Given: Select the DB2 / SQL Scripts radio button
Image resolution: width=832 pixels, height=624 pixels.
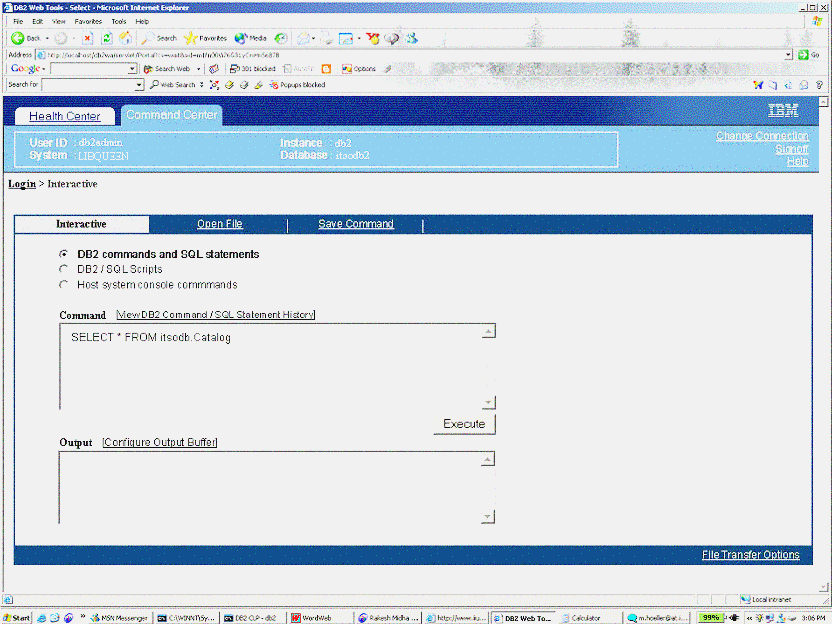Looking at the screenshot, I should pos(65,269).
